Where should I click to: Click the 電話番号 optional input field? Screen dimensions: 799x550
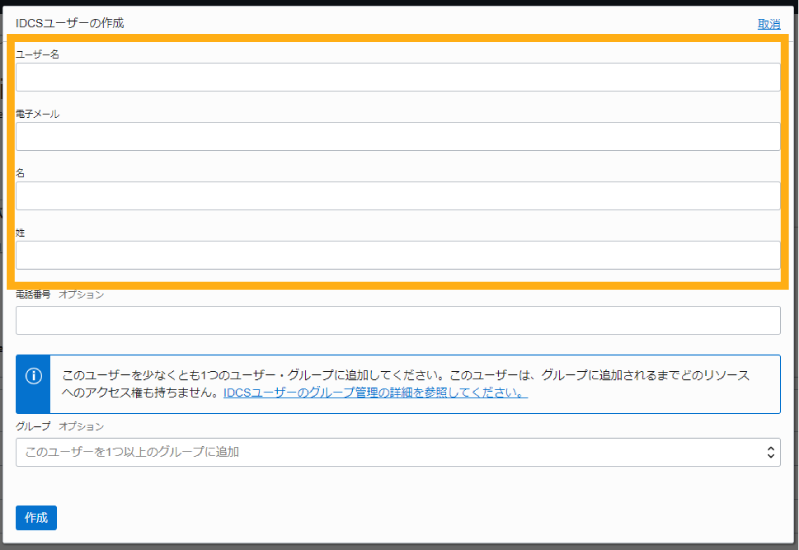coord(398,321)
